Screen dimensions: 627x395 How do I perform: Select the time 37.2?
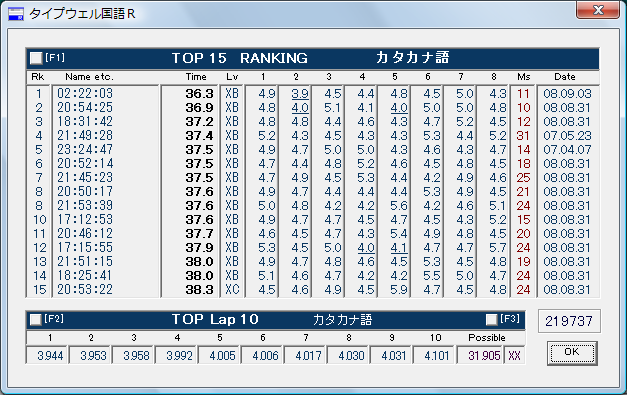(x=199, y=122)
